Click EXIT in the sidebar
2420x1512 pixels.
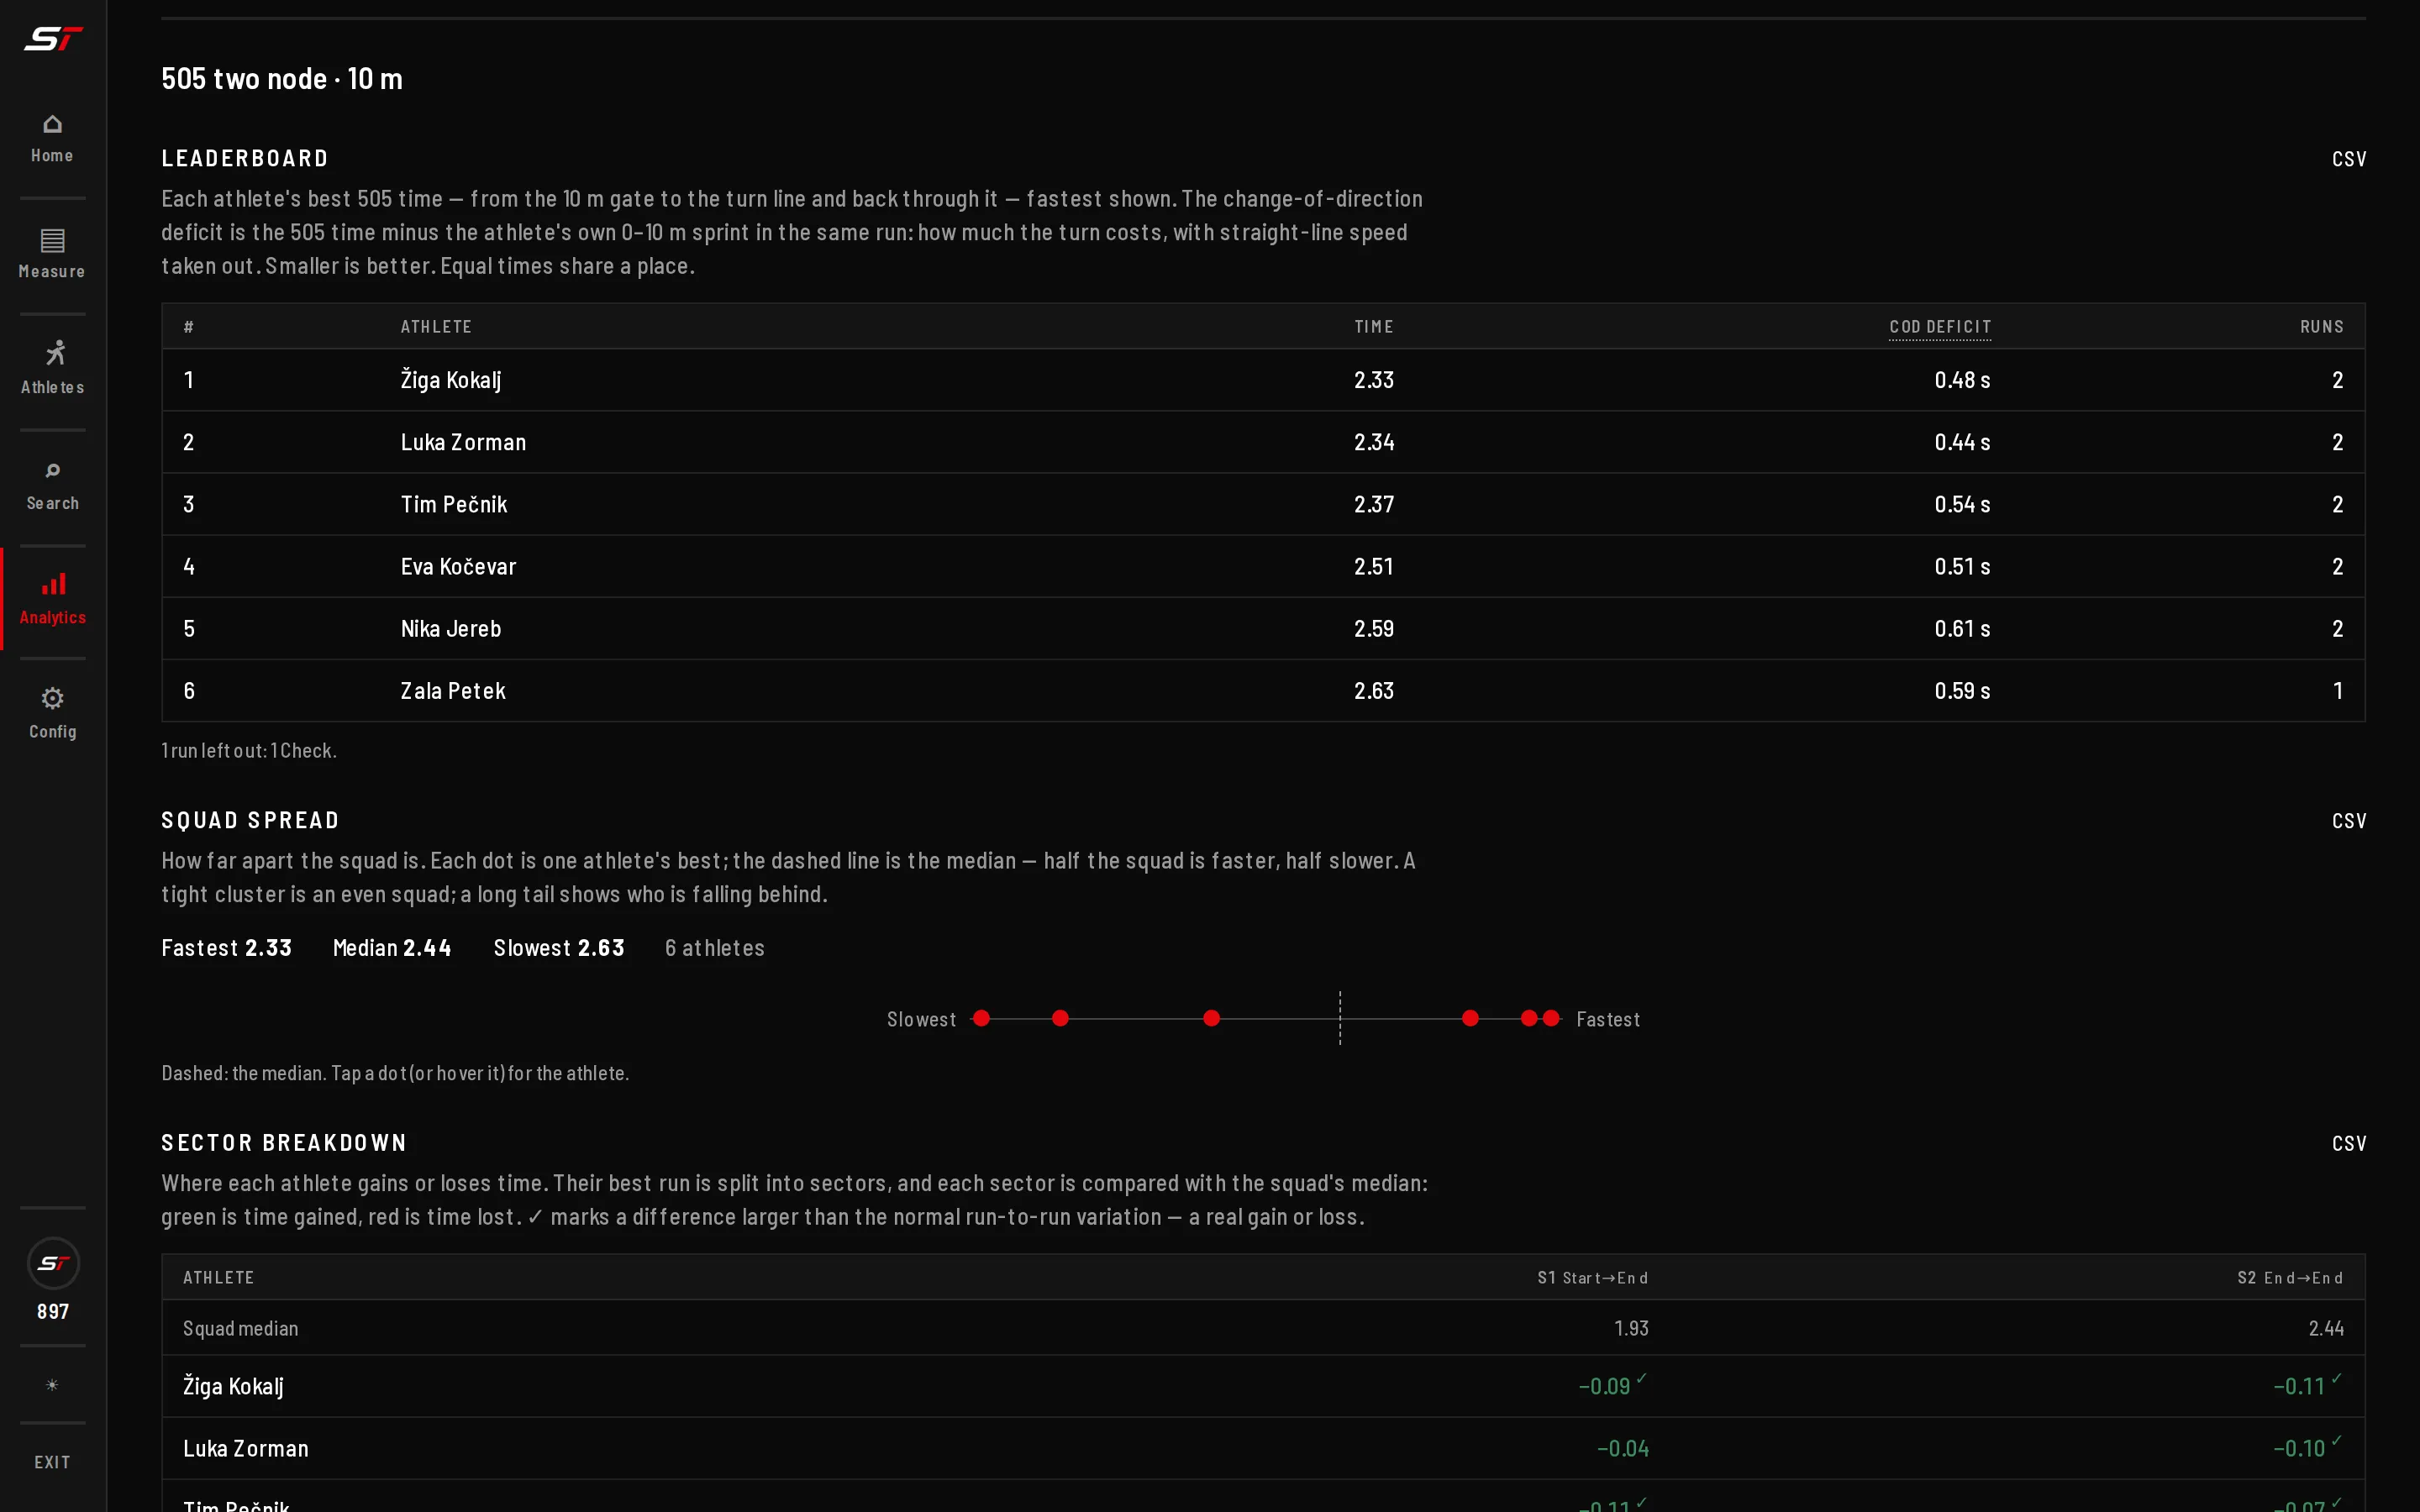coord(52,1462)
